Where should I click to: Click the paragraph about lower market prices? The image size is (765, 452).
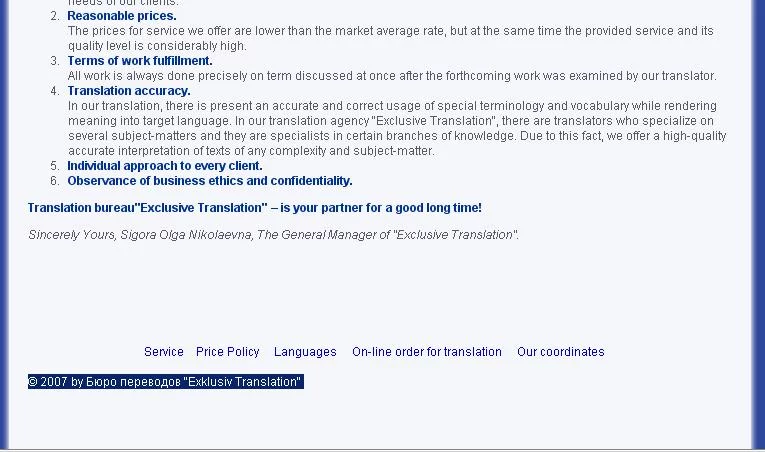[x=390, y=38]
